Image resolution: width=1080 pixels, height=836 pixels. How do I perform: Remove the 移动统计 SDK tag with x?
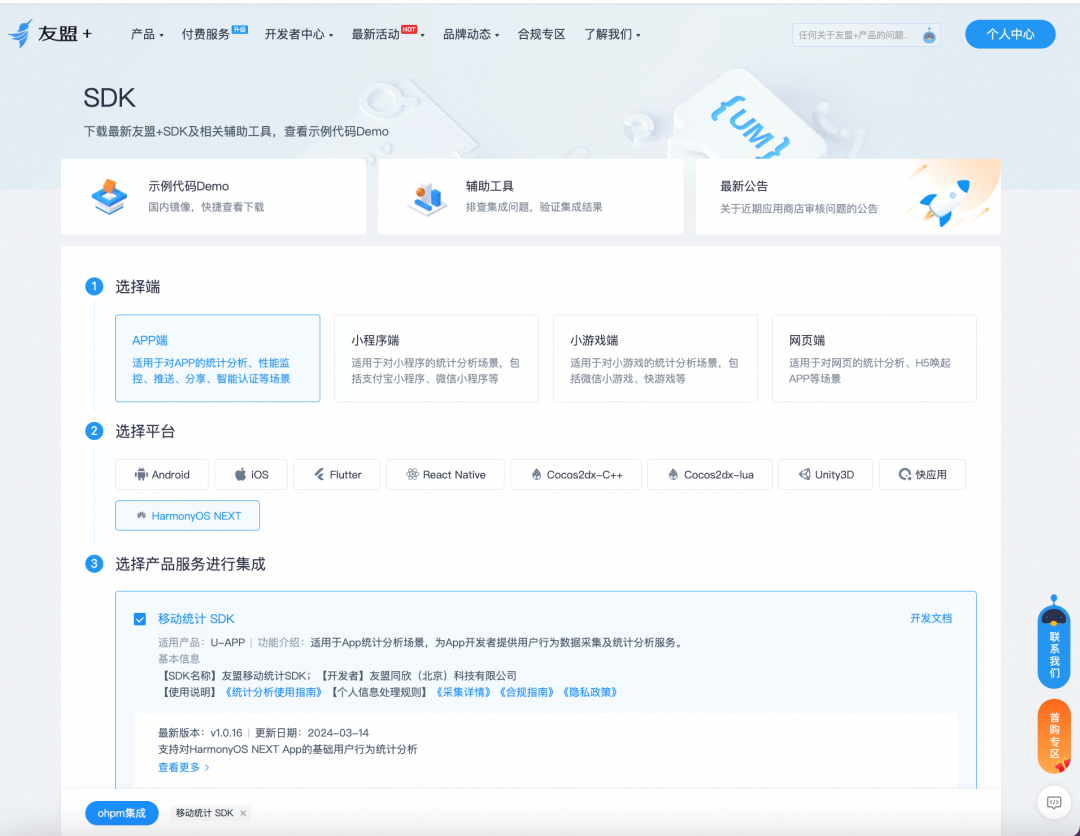point(243,813)
